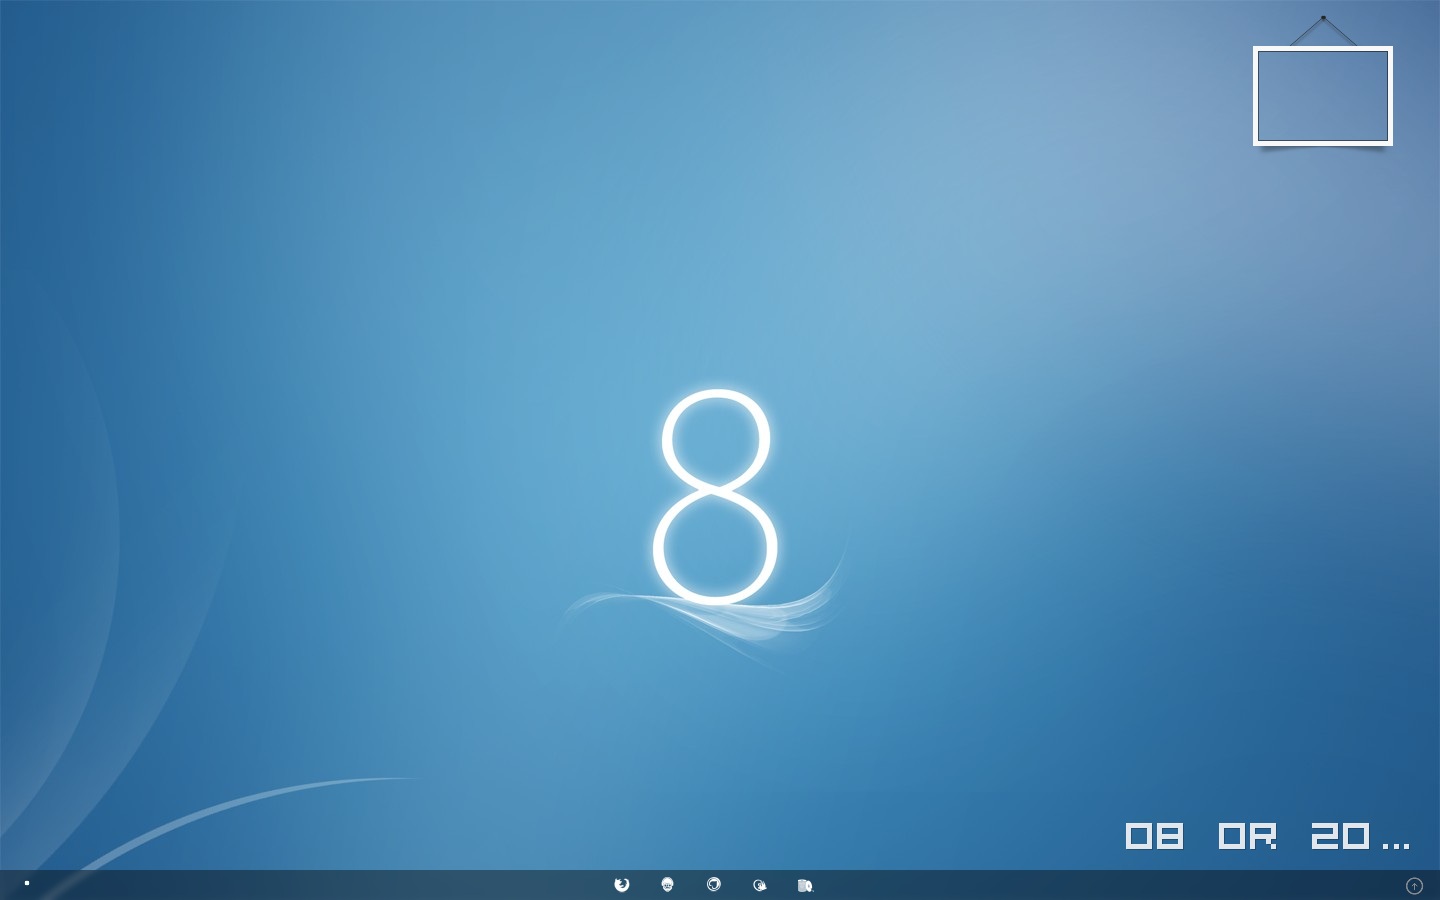Click the '20...' date widget text
Image resolution: width=1440 pixels, height=900 pixels.
coord(1360,836)
